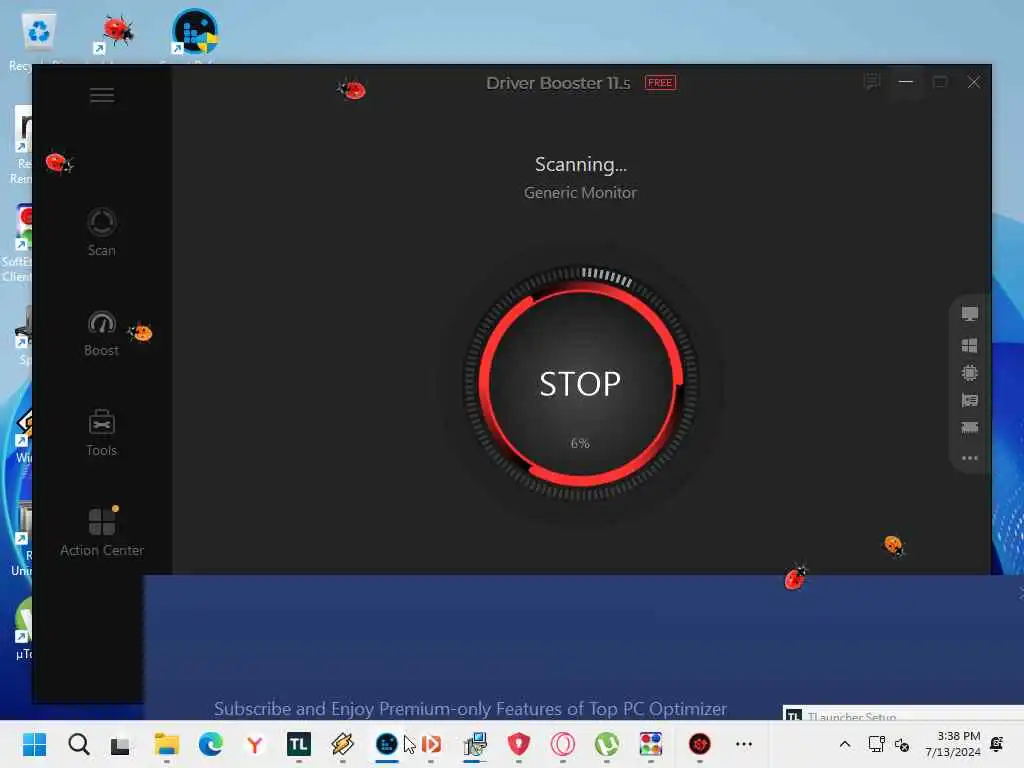Show more taskbar apps with three dots
Viewport: 1024px width, 768px height.
744,744
